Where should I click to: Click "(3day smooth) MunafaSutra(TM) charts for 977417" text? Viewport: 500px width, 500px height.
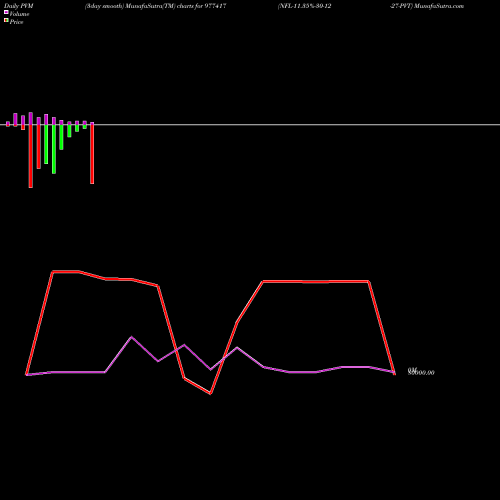(156, 6)
